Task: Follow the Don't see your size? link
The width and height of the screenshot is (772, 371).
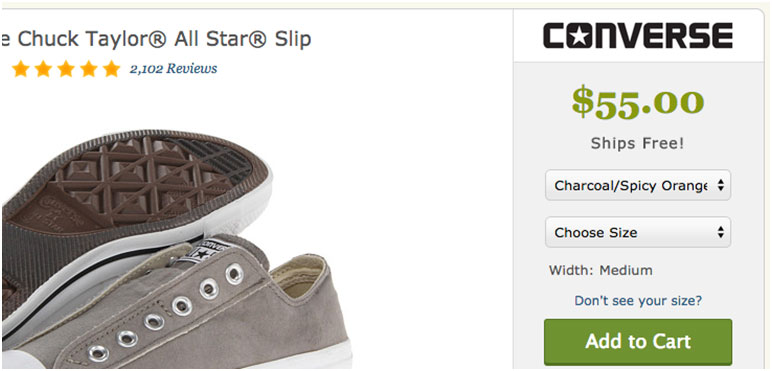Action: [638, 300]
